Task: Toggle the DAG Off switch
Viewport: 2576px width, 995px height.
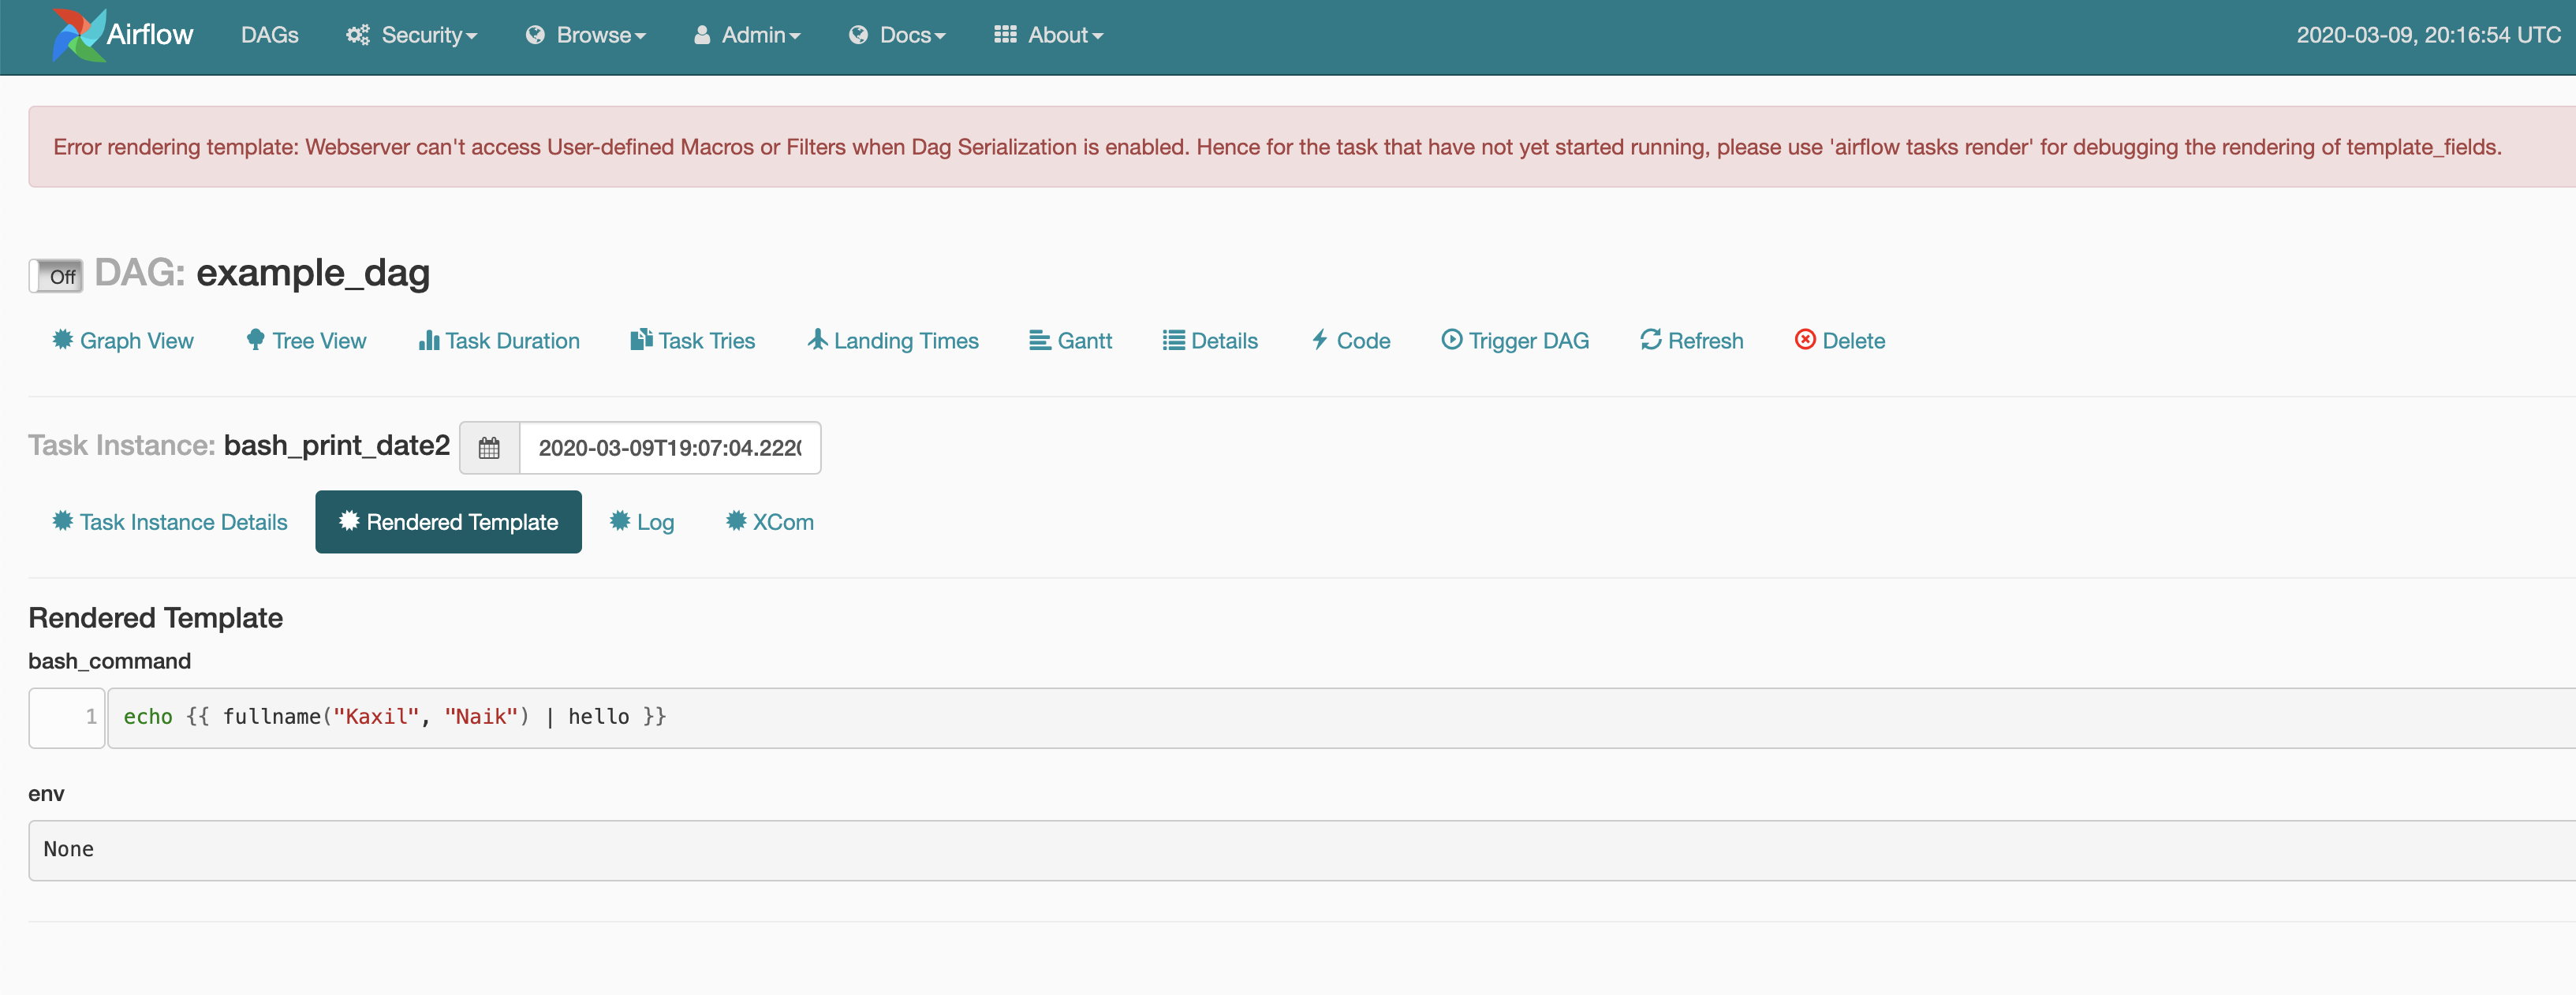Action: pos(56,276)
